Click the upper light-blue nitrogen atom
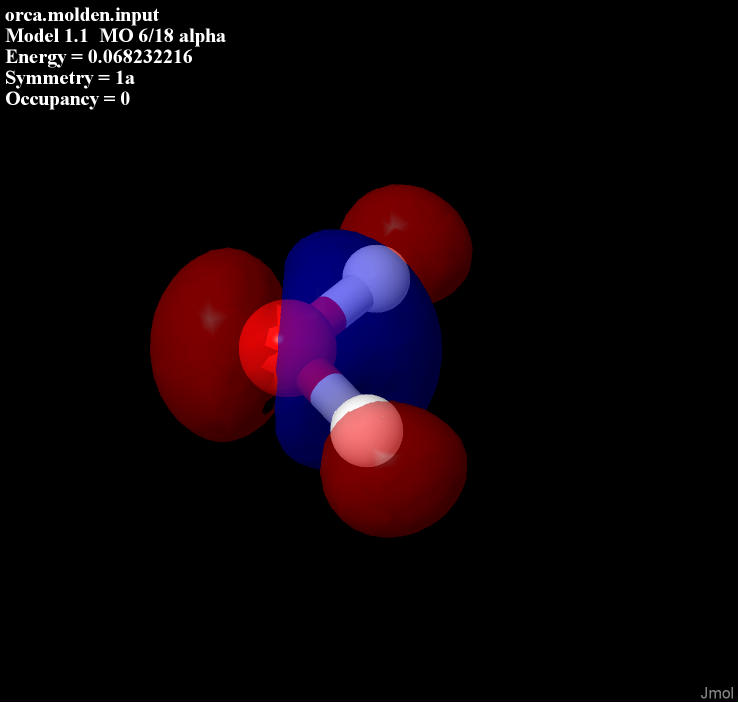 tap(376, 279)
